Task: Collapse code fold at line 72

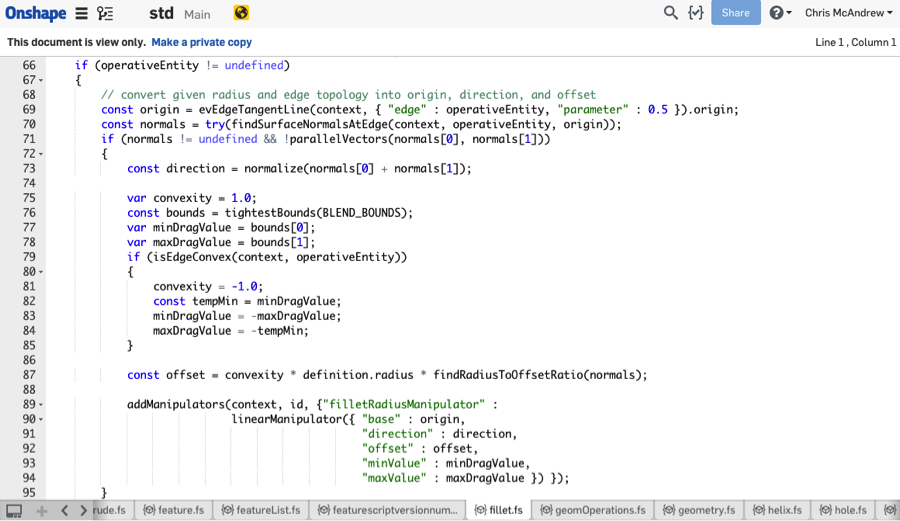Action: click(41, 154)
